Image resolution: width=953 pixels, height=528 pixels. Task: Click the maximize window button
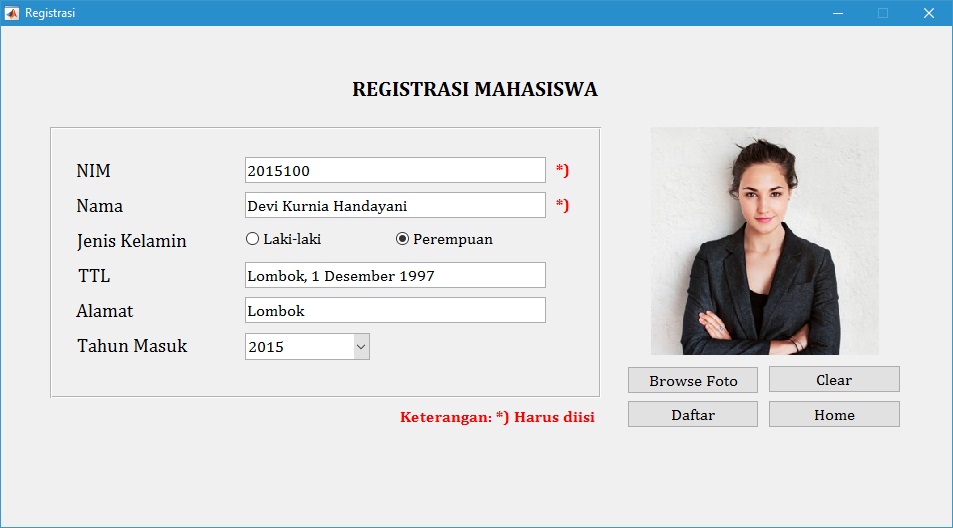(882, 13)
